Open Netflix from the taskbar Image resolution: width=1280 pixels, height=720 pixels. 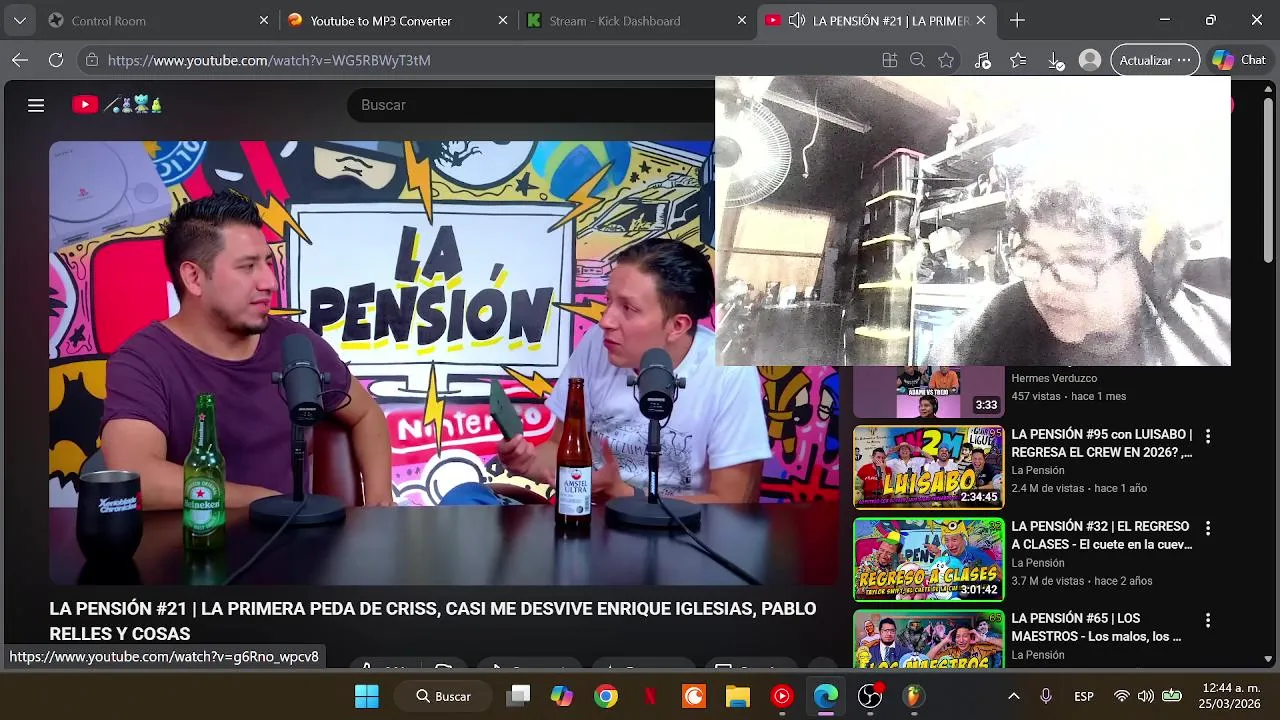[x=650, y=696]
